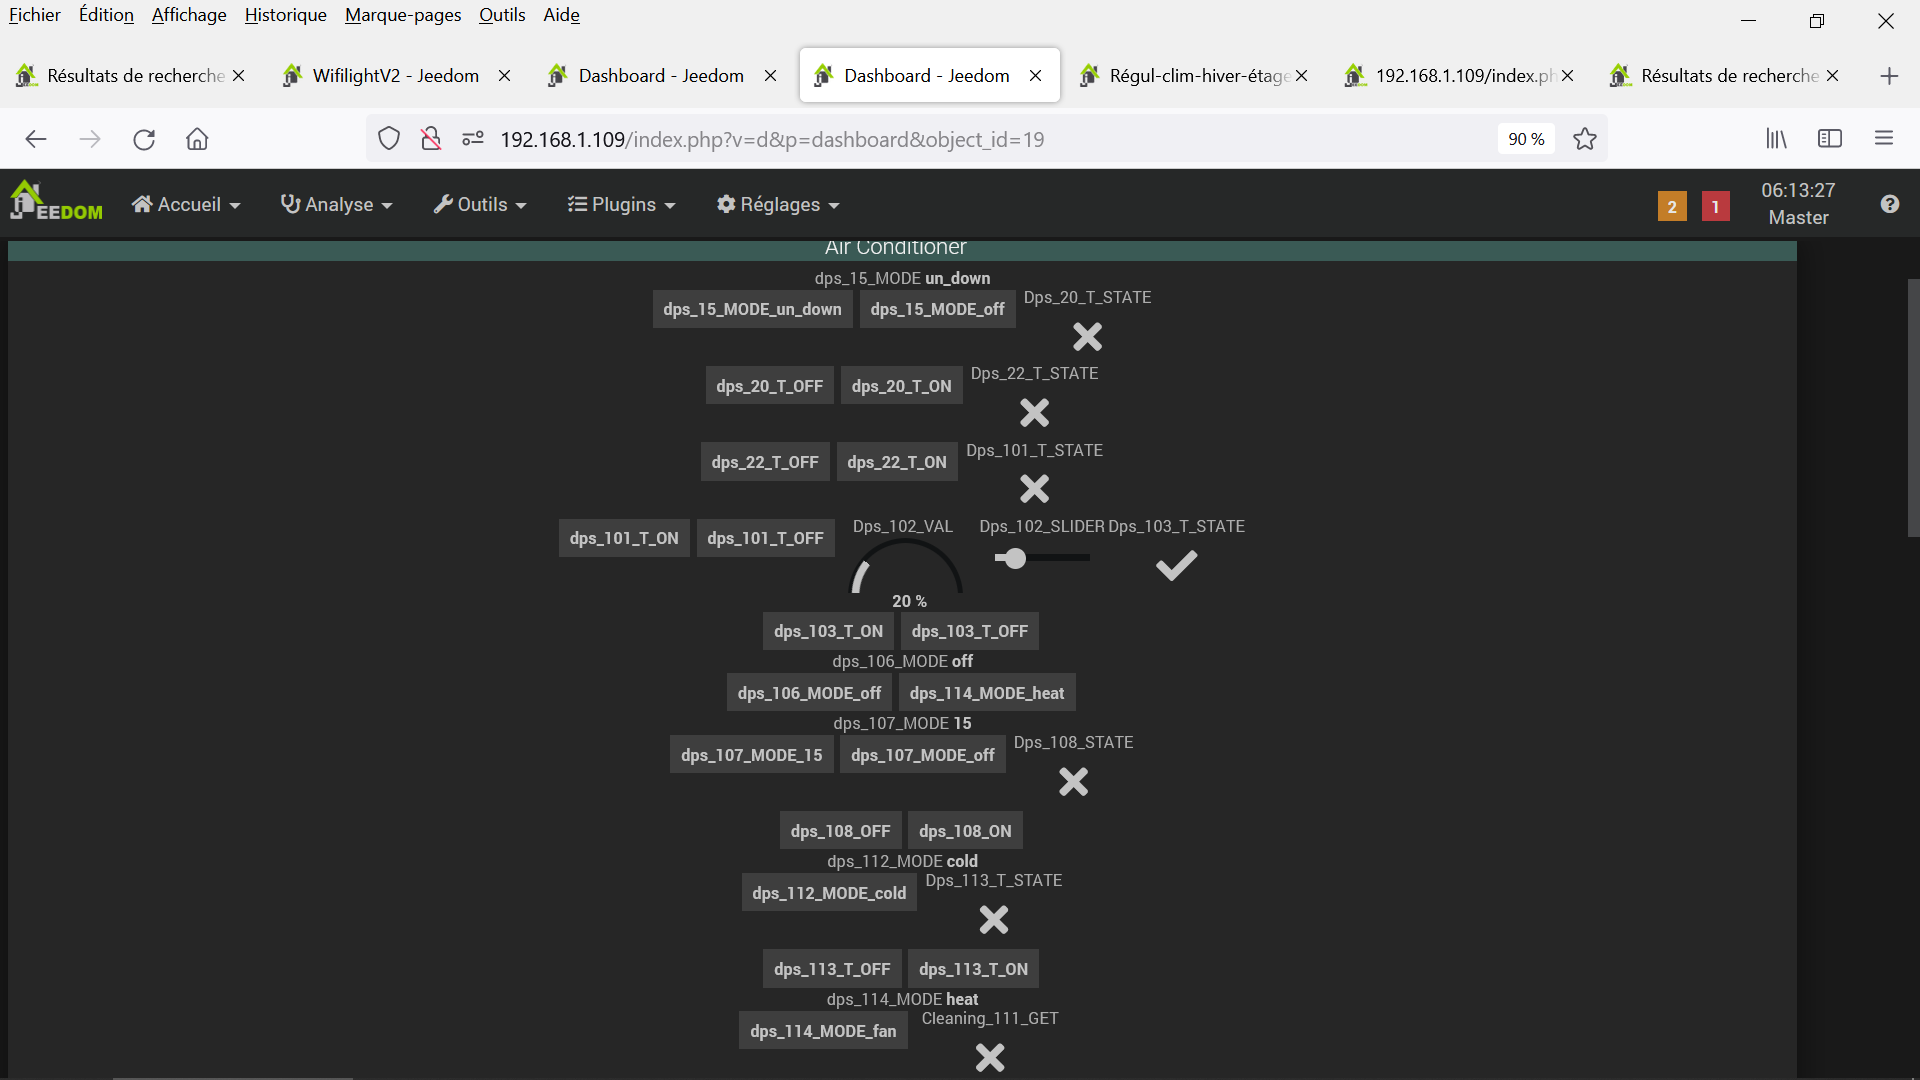
Task: Click the Dps_102_SLIDER handle
Action: coord(1016,558)
